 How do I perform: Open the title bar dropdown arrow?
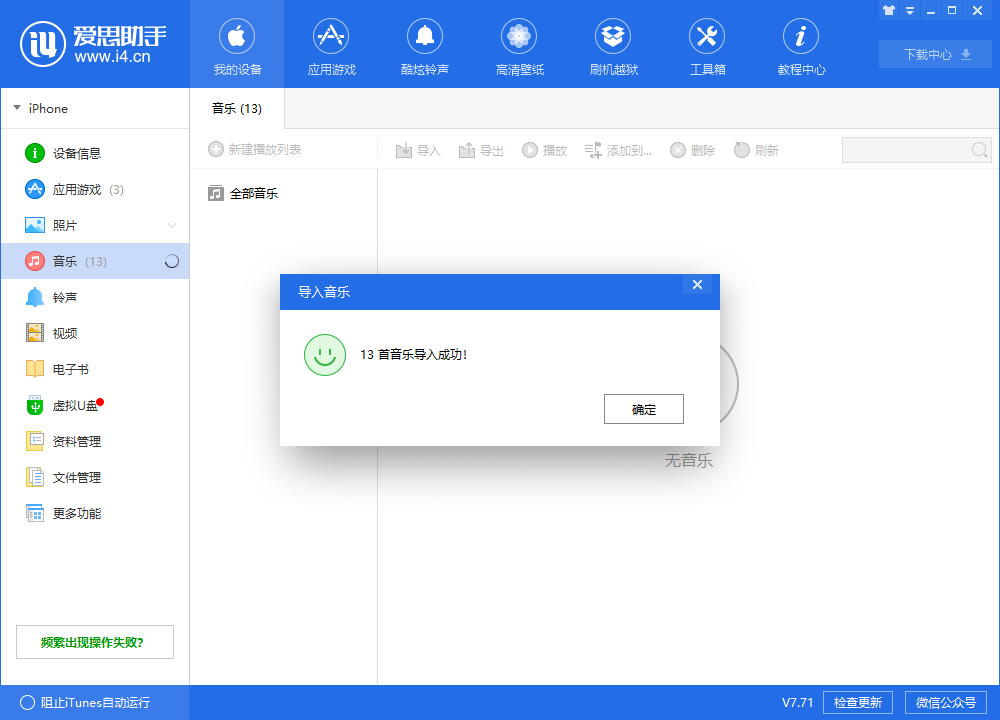[908, 10]
